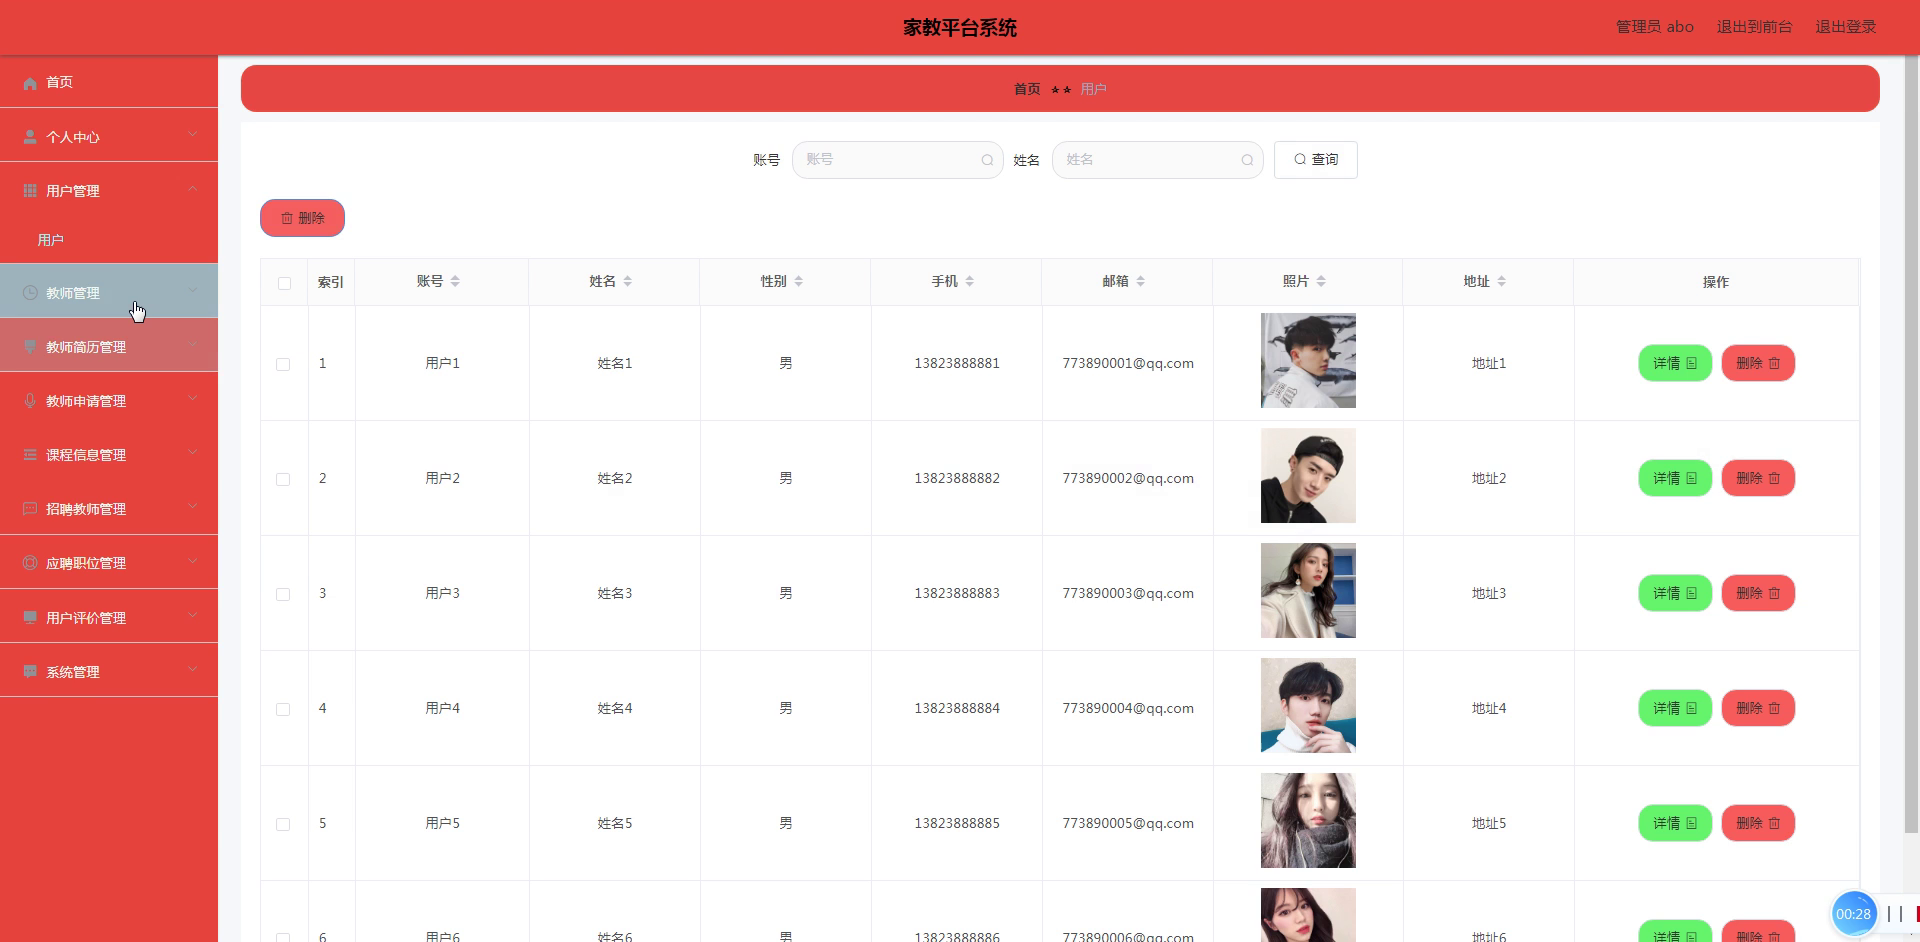Check the checkbox for row 用户5
This screenshot has width=1920, height=942.
tap(283, 824)
